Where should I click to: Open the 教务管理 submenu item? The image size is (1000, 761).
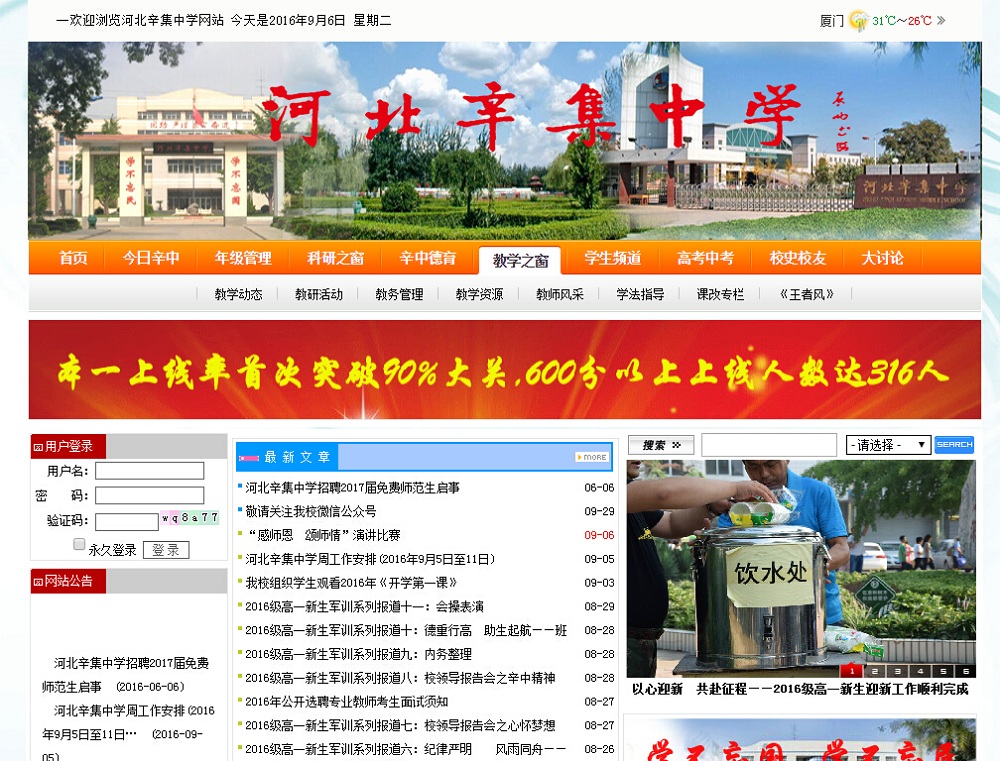point(399,294)
